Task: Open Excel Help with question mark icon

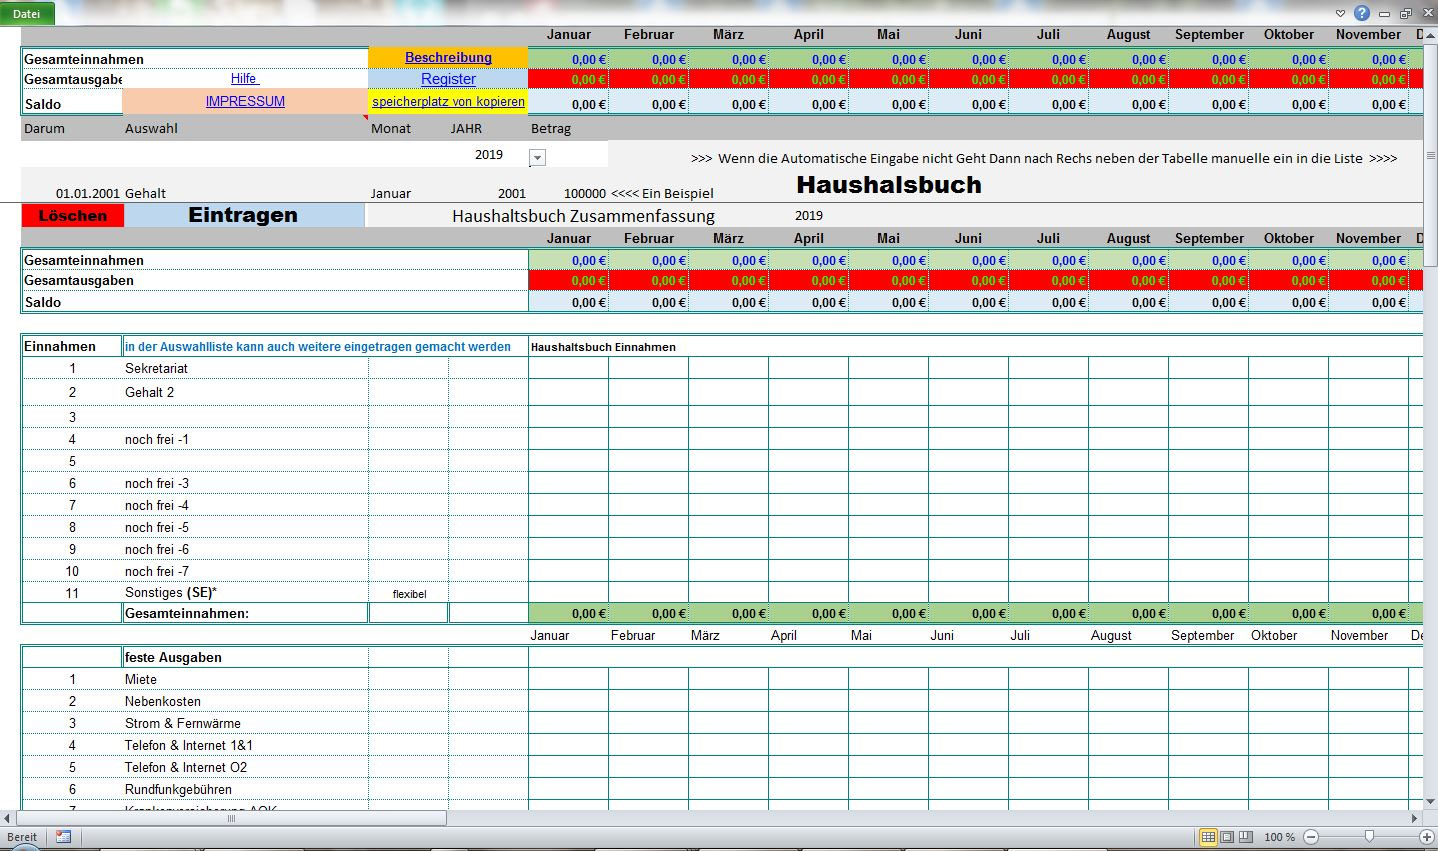Action: coord(1362,13)
